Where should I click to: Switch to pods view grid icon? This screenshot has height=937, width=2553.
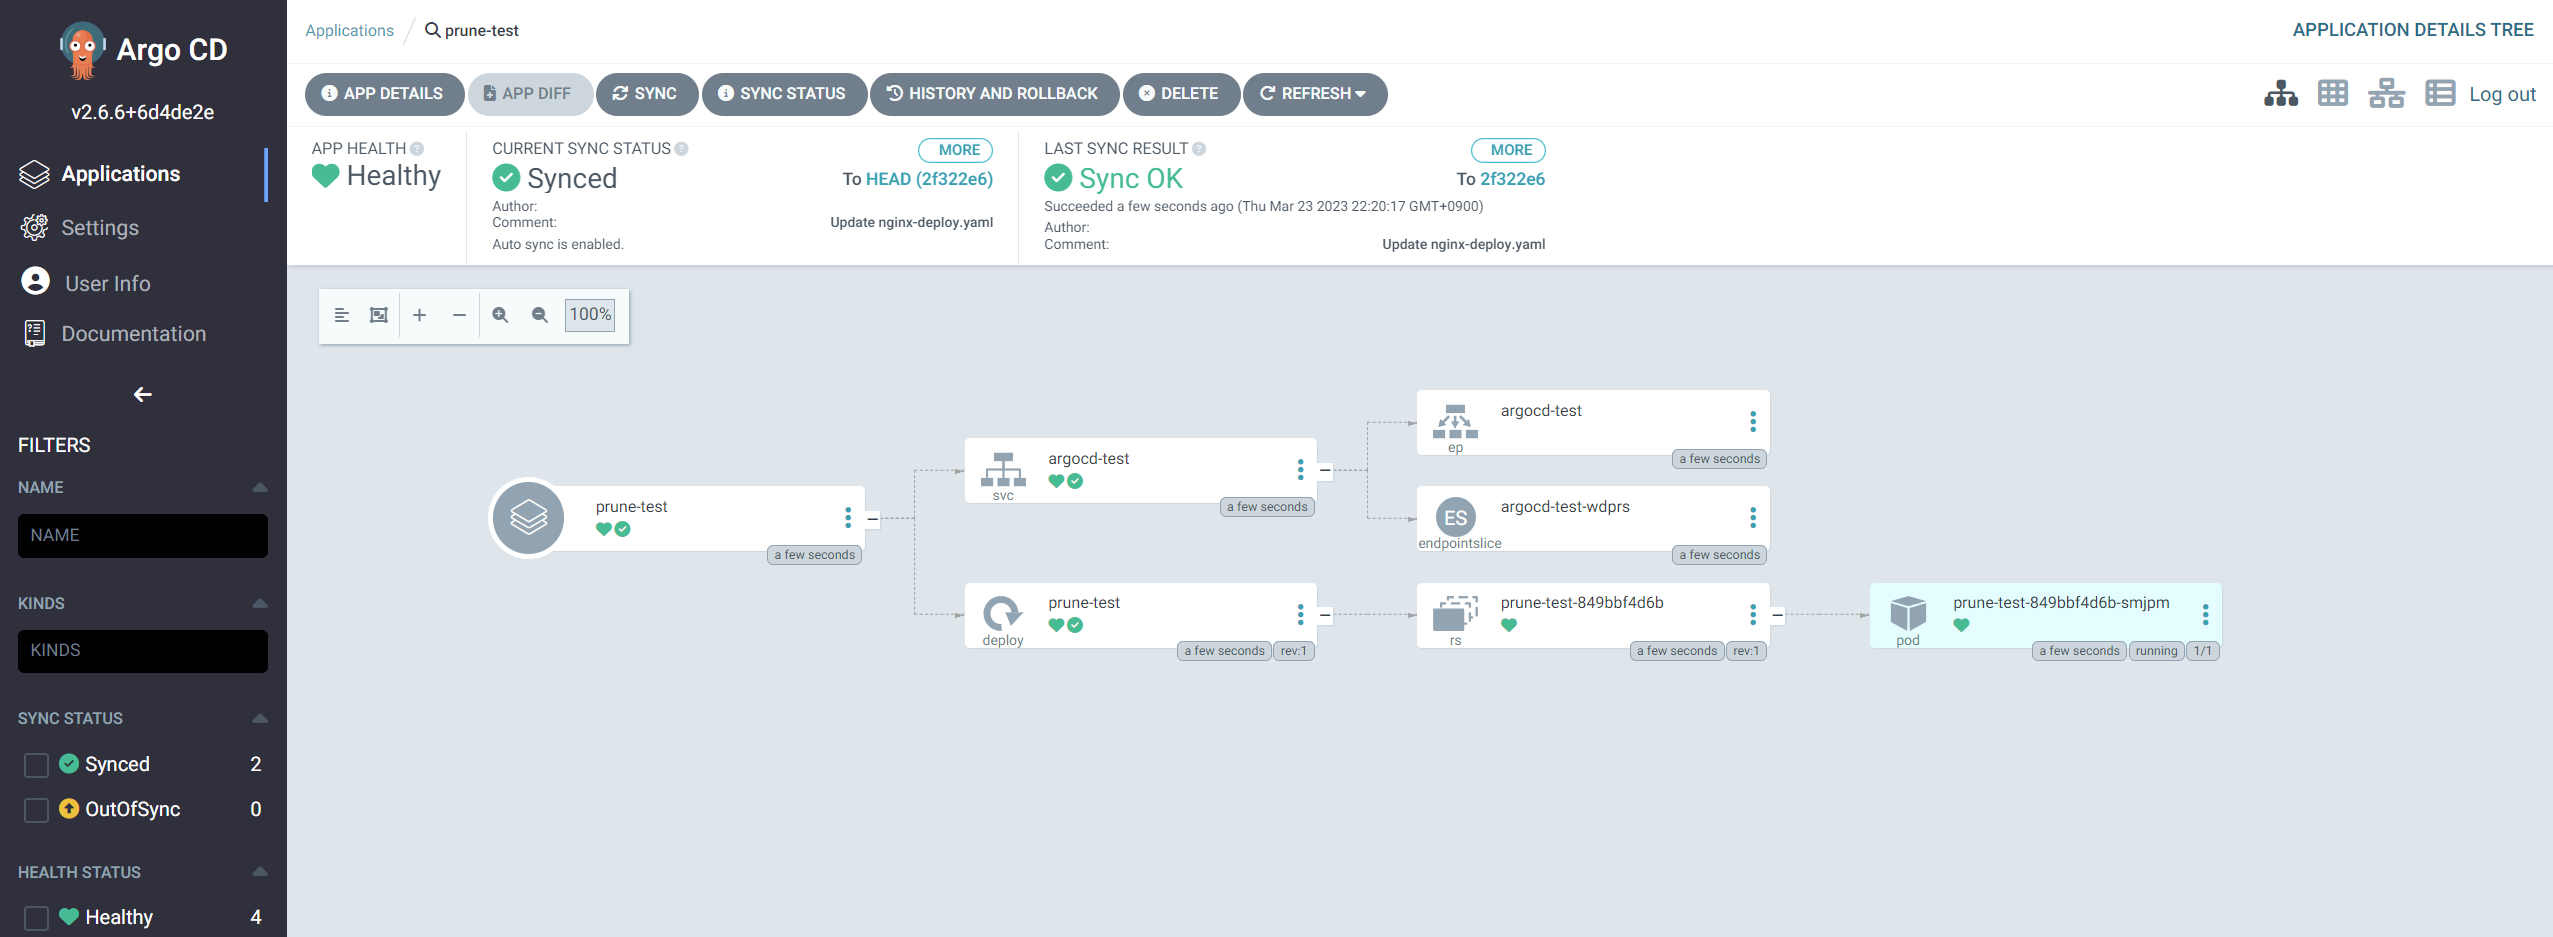[2333, 94]
